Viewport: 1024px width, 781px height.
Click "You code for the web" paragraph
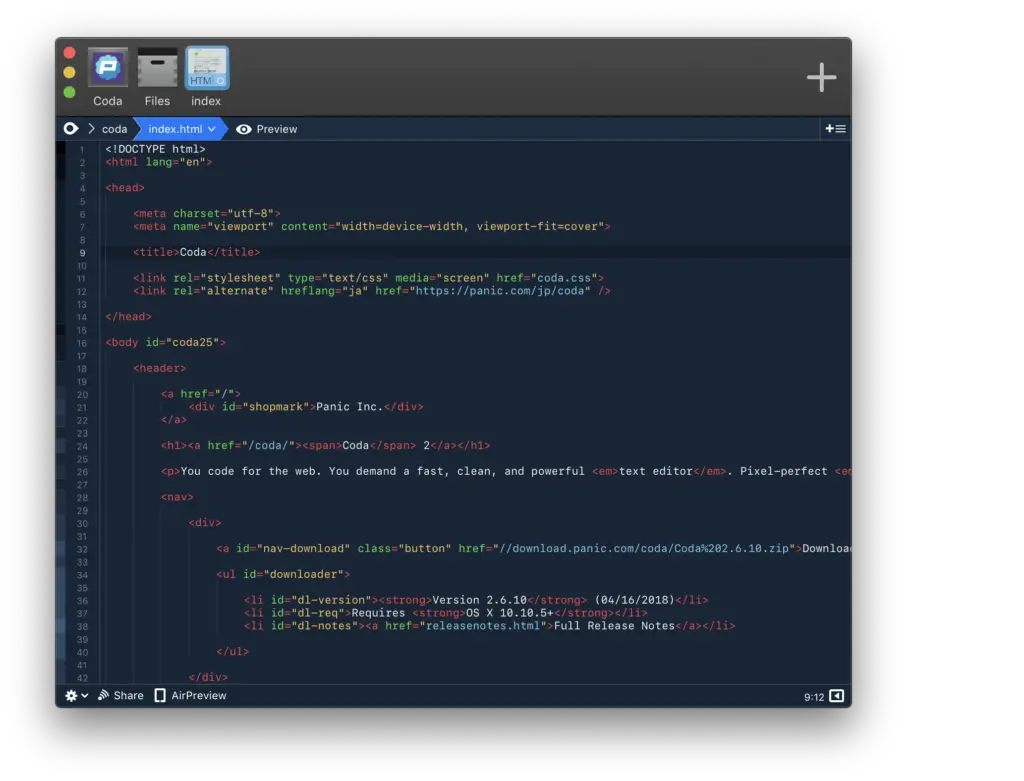tap(506, 471)
